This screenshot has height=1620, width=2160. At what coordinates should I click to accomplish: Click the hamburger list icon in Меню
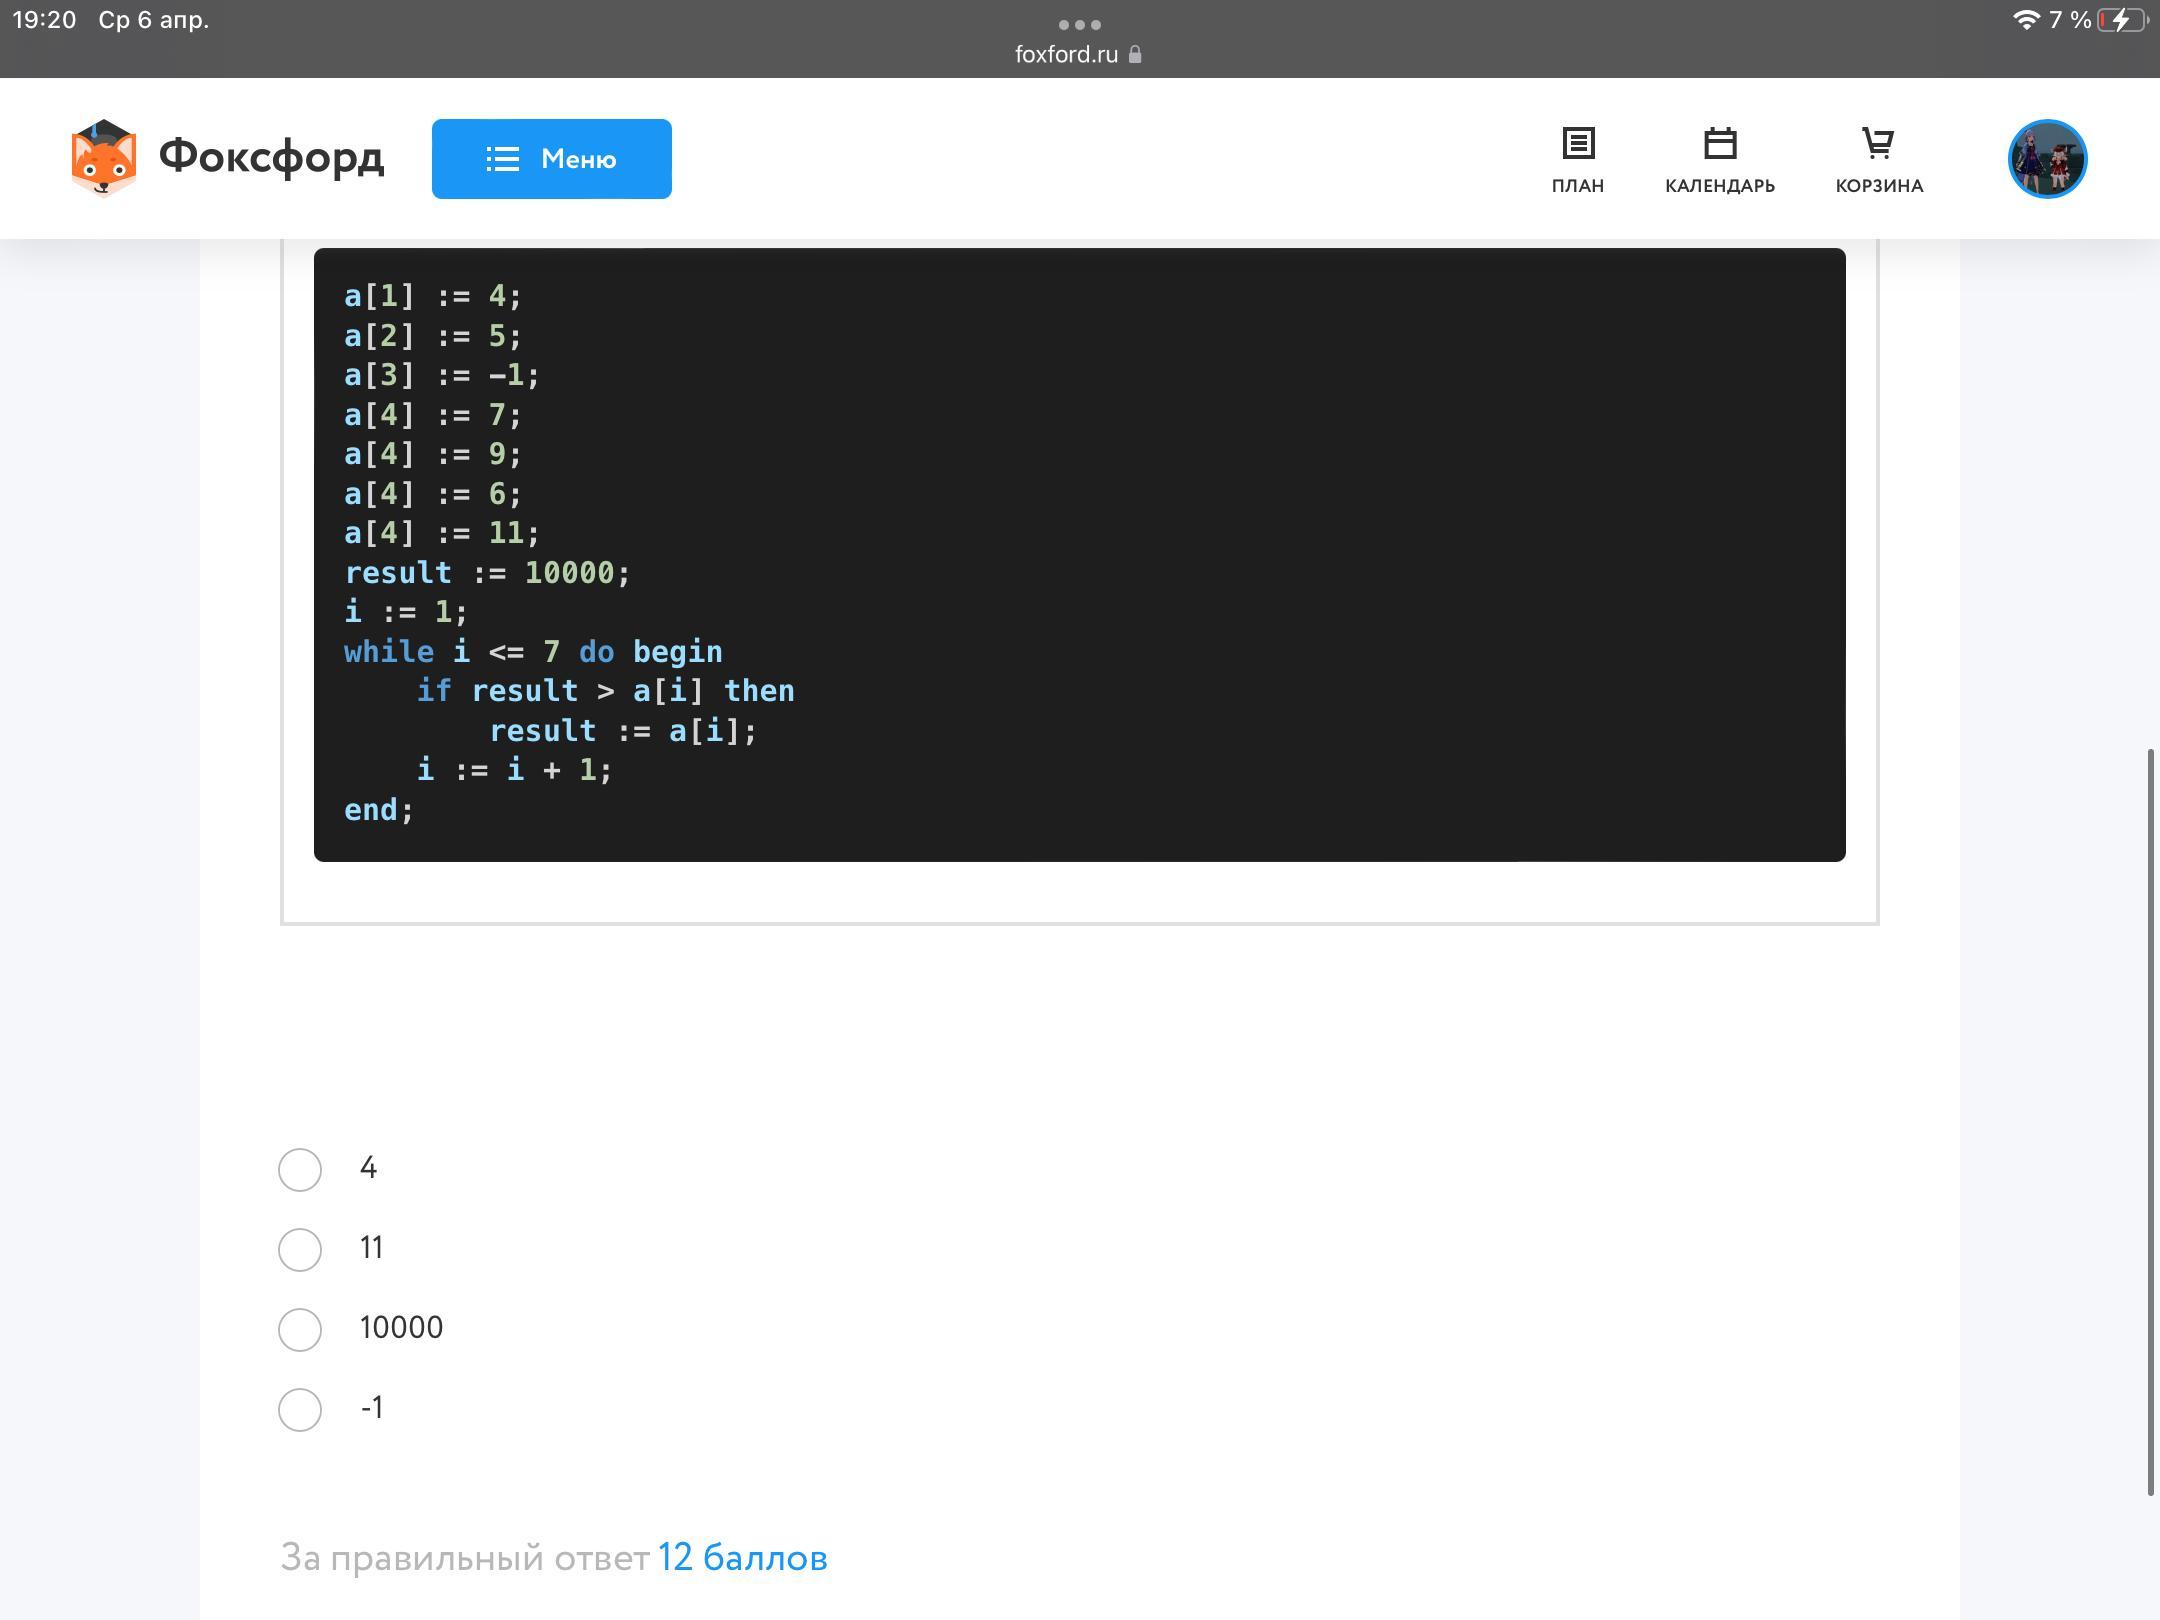click(502, 159)
